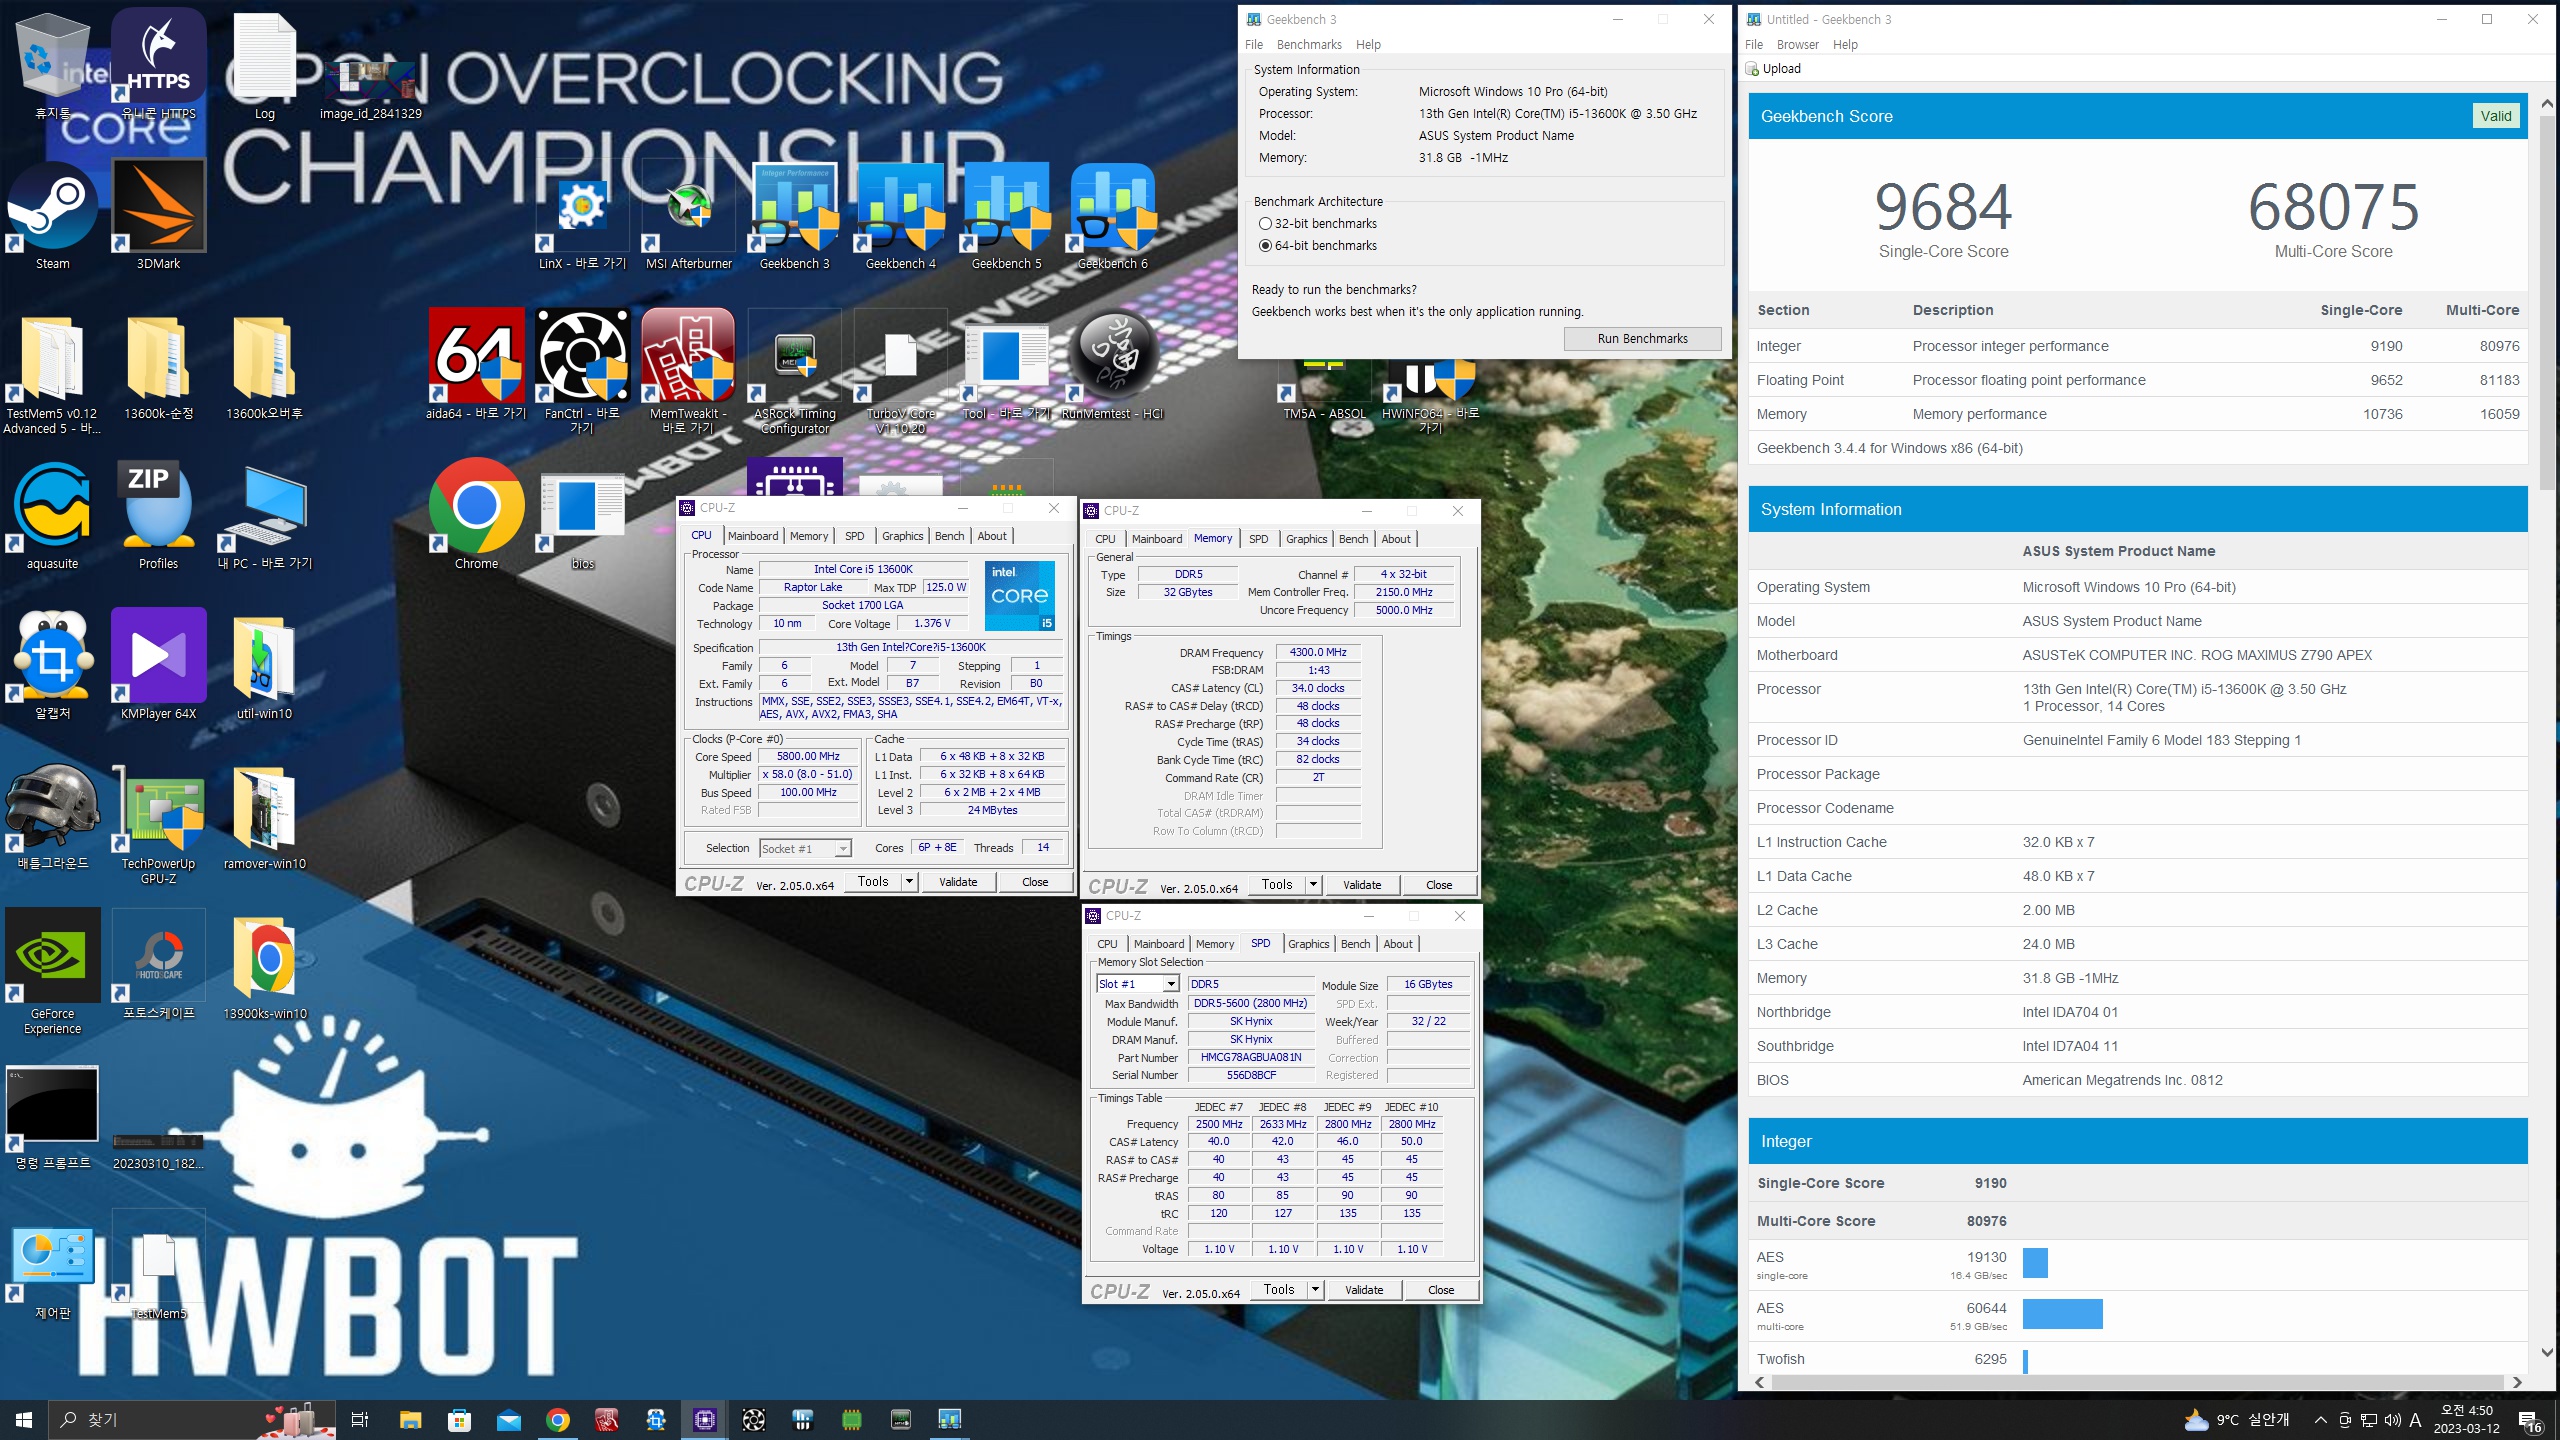Expand Tools arrow in CPU-Z CPU window
The height and width of the screenshot is (1440, 2560).
909,882
